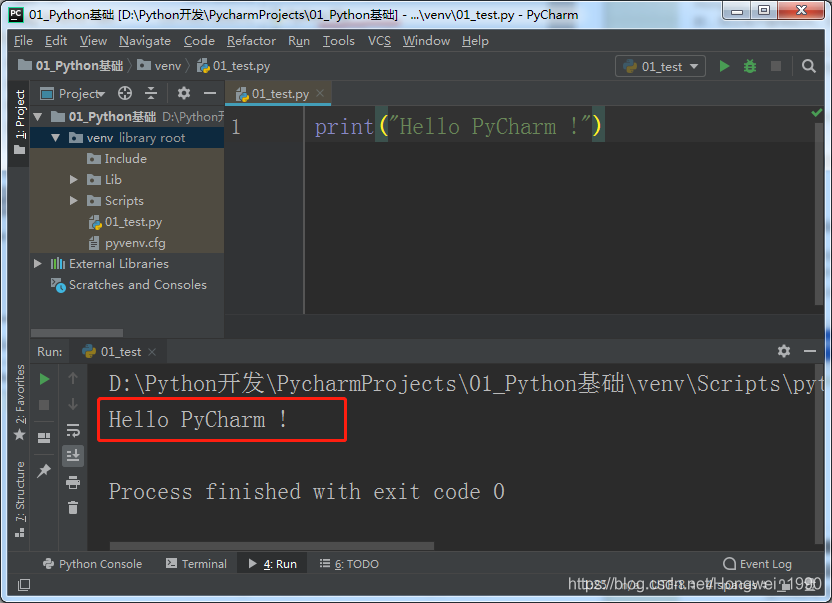Image resolution: width=832 pixels, height=603 pixels.
Task: Open Project panel settings gear
Action: coord(184,93)
